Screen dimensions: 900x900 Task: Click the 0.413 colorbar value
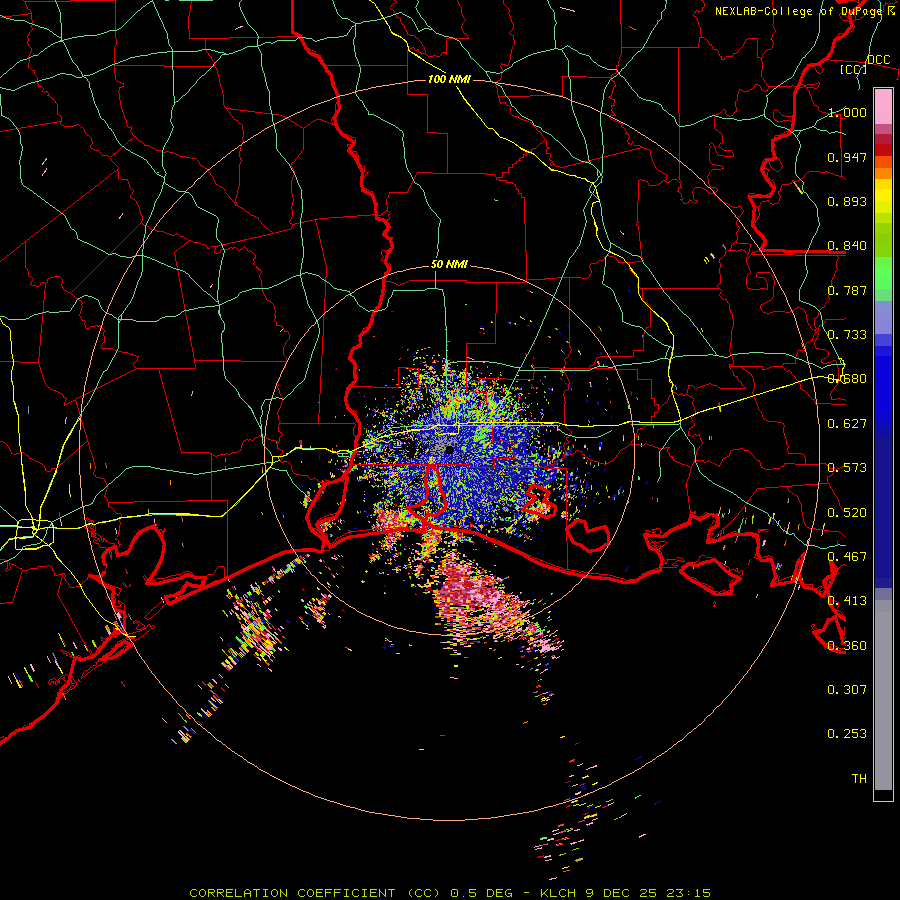[847, 601]
